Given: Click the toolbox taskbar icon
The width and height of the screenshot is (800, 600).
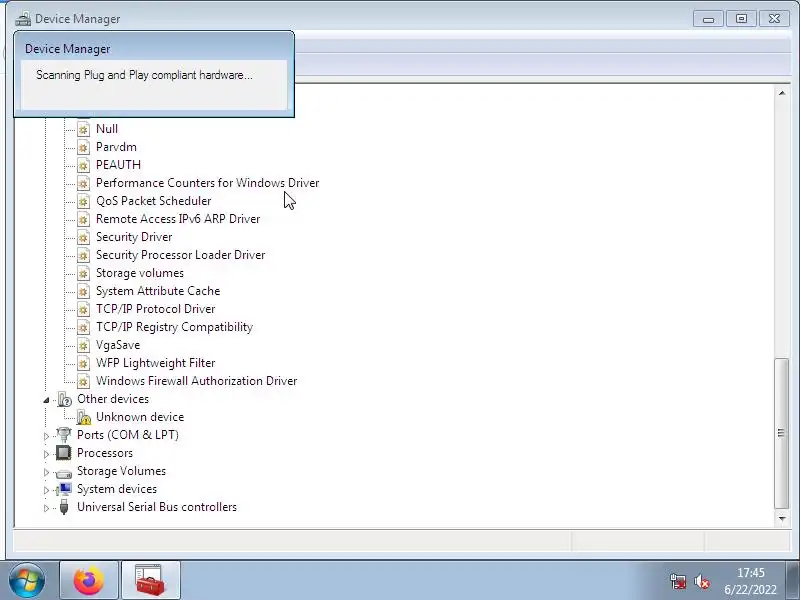Looking at the screenshot, I should 150,581.
